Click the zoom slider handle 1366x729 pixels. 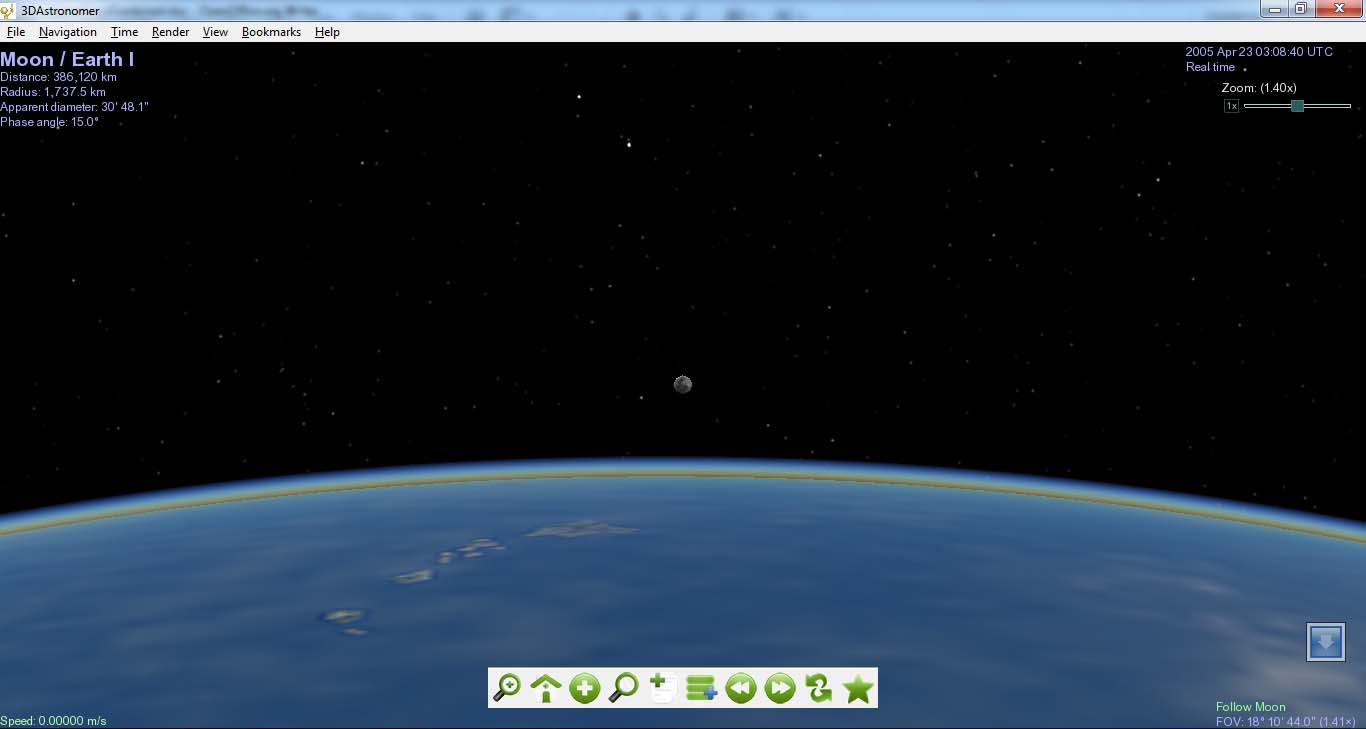(x=1297, y=106)
